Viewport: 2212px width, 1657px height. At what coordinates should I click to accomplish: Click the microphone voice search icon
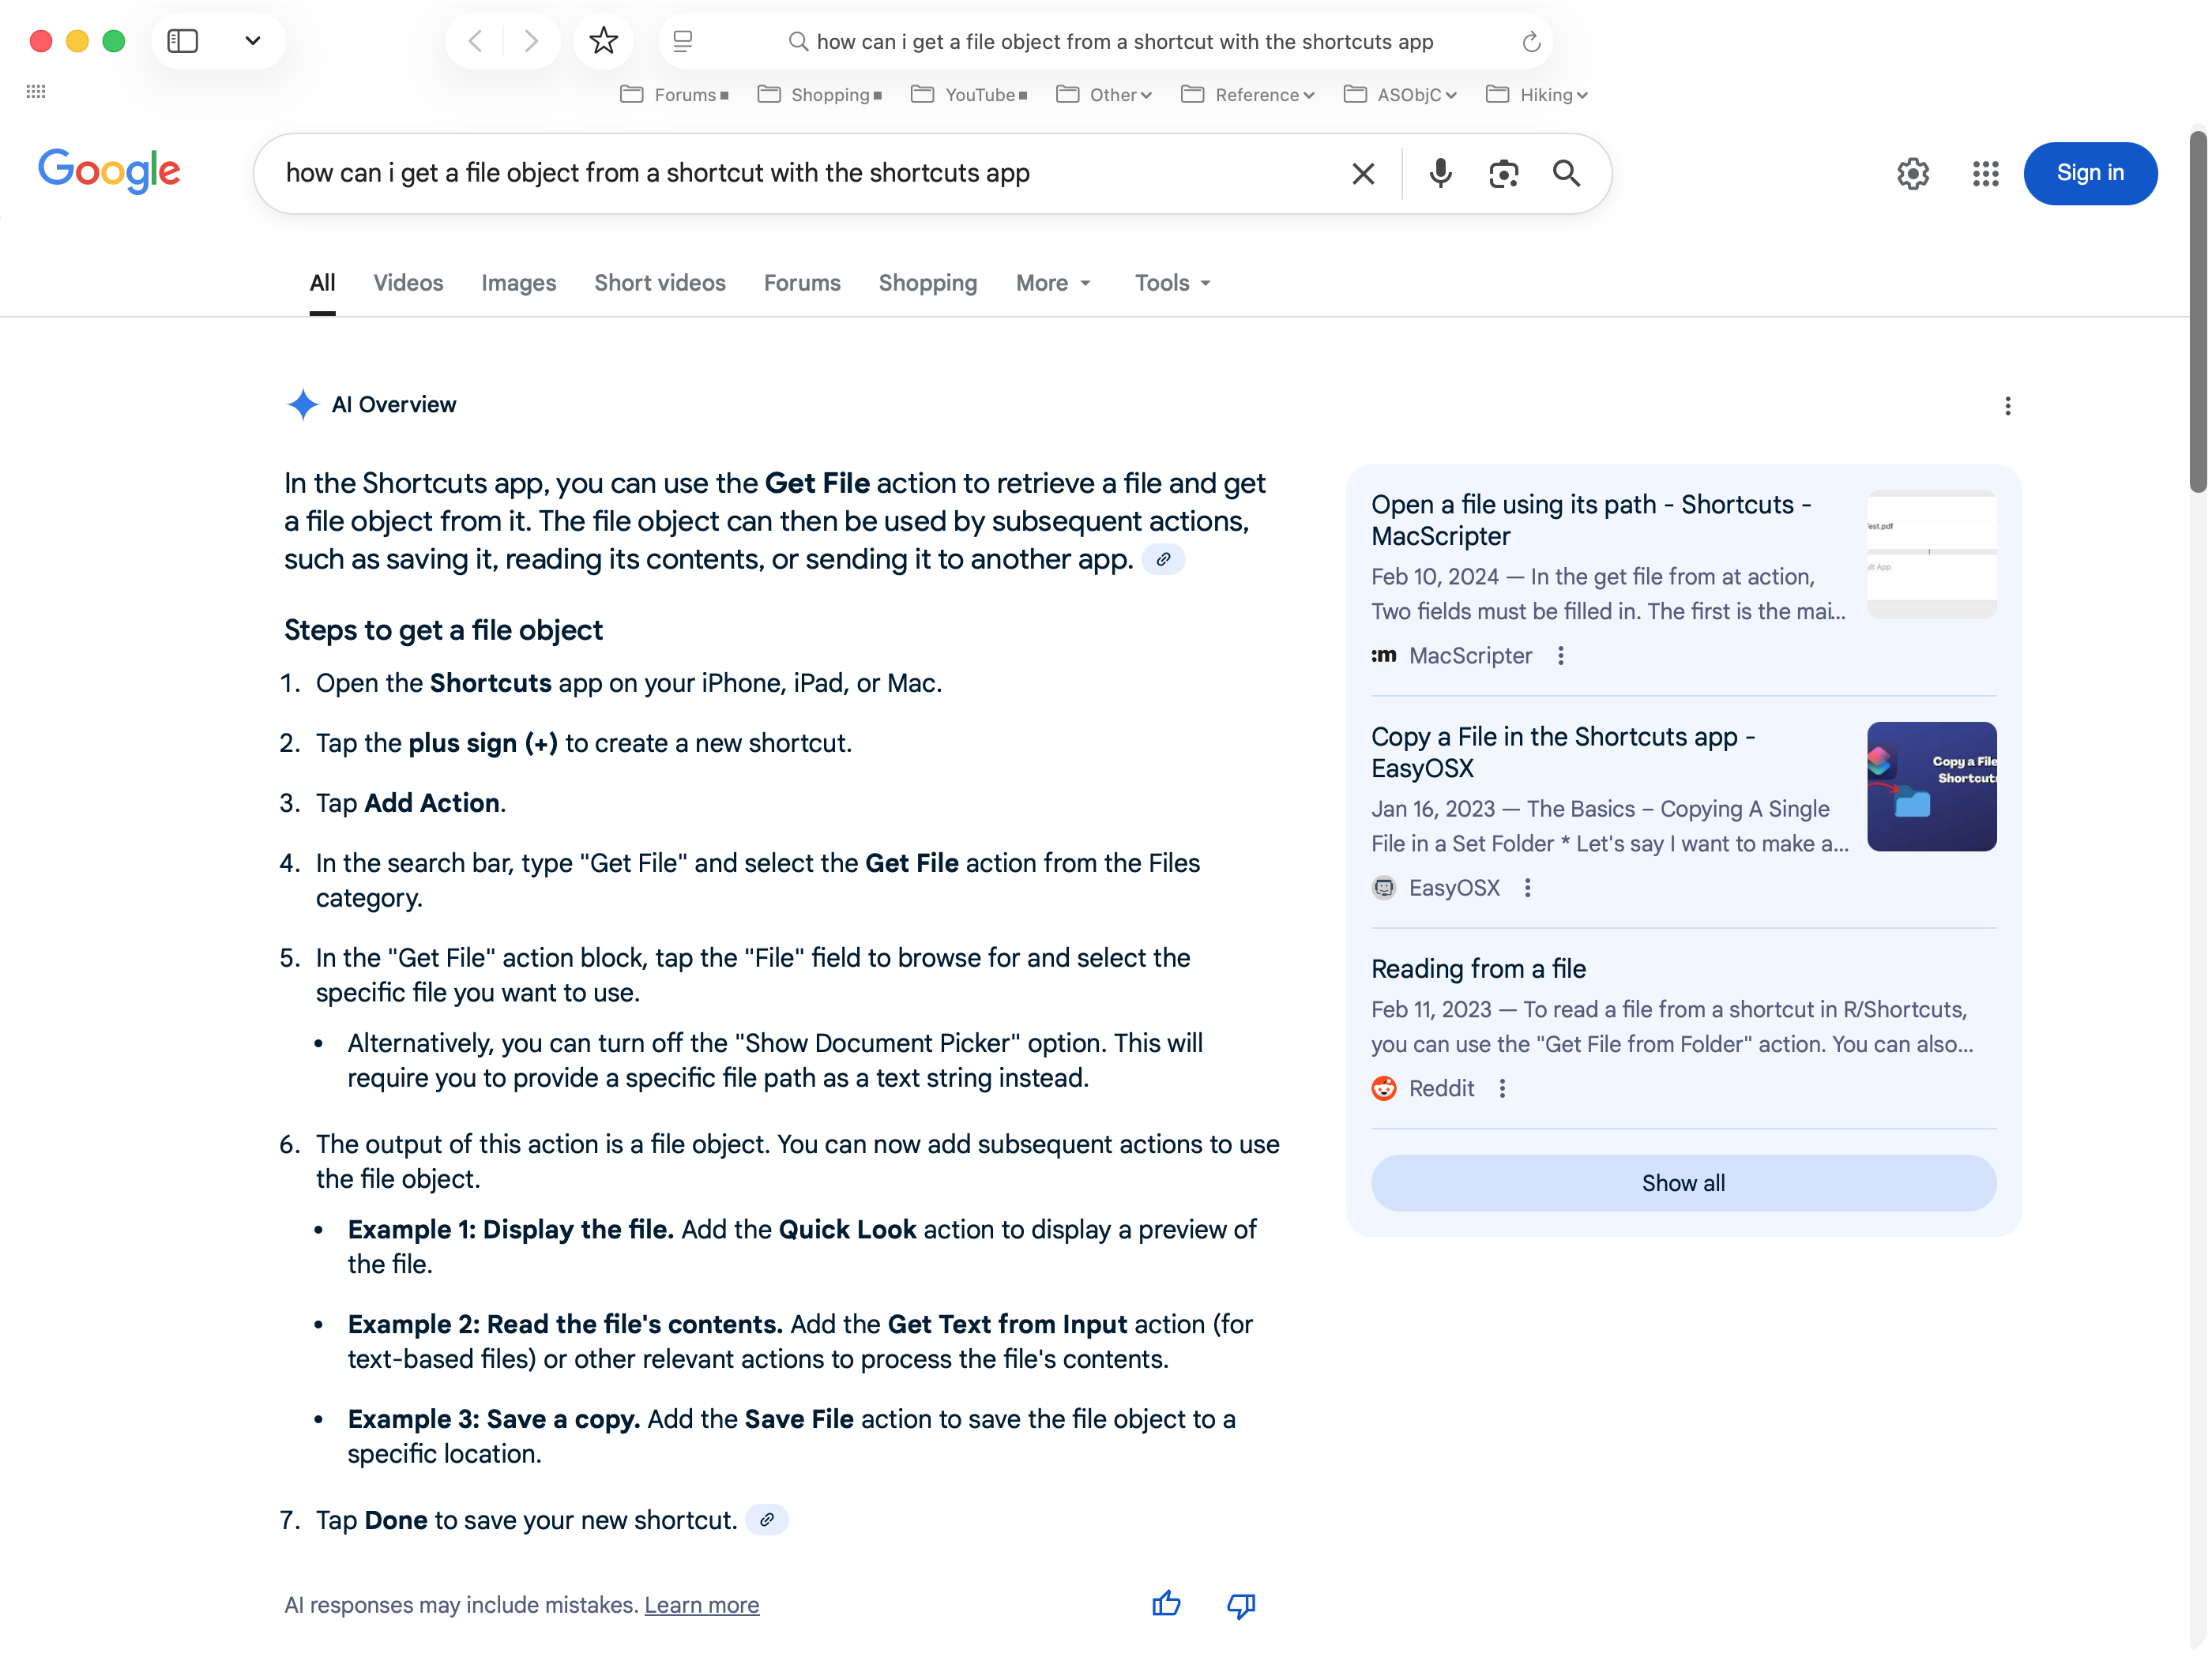[1440, 173]
